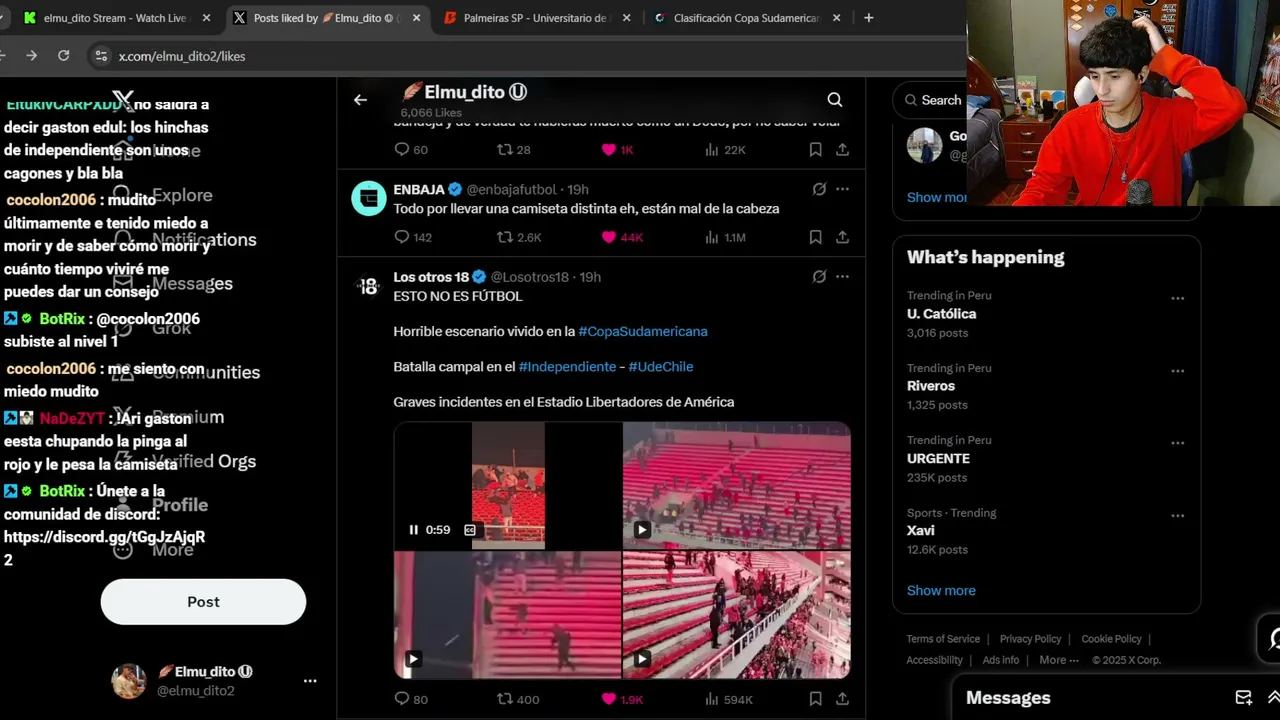Open the #UdeChile hashtag
The height and width of the screenshot is (720, 1280).
click(661, 367)
